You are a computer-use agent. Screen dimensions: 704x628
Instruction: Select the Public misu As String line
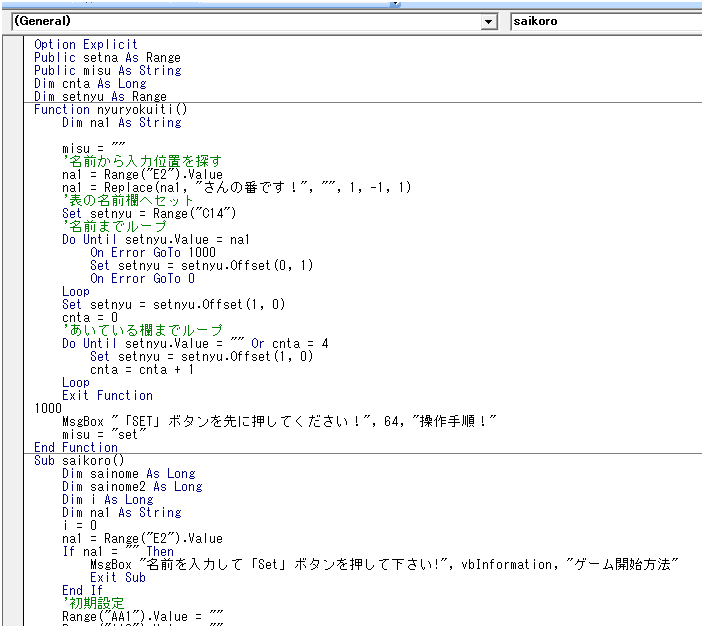(x=107, y=71)
